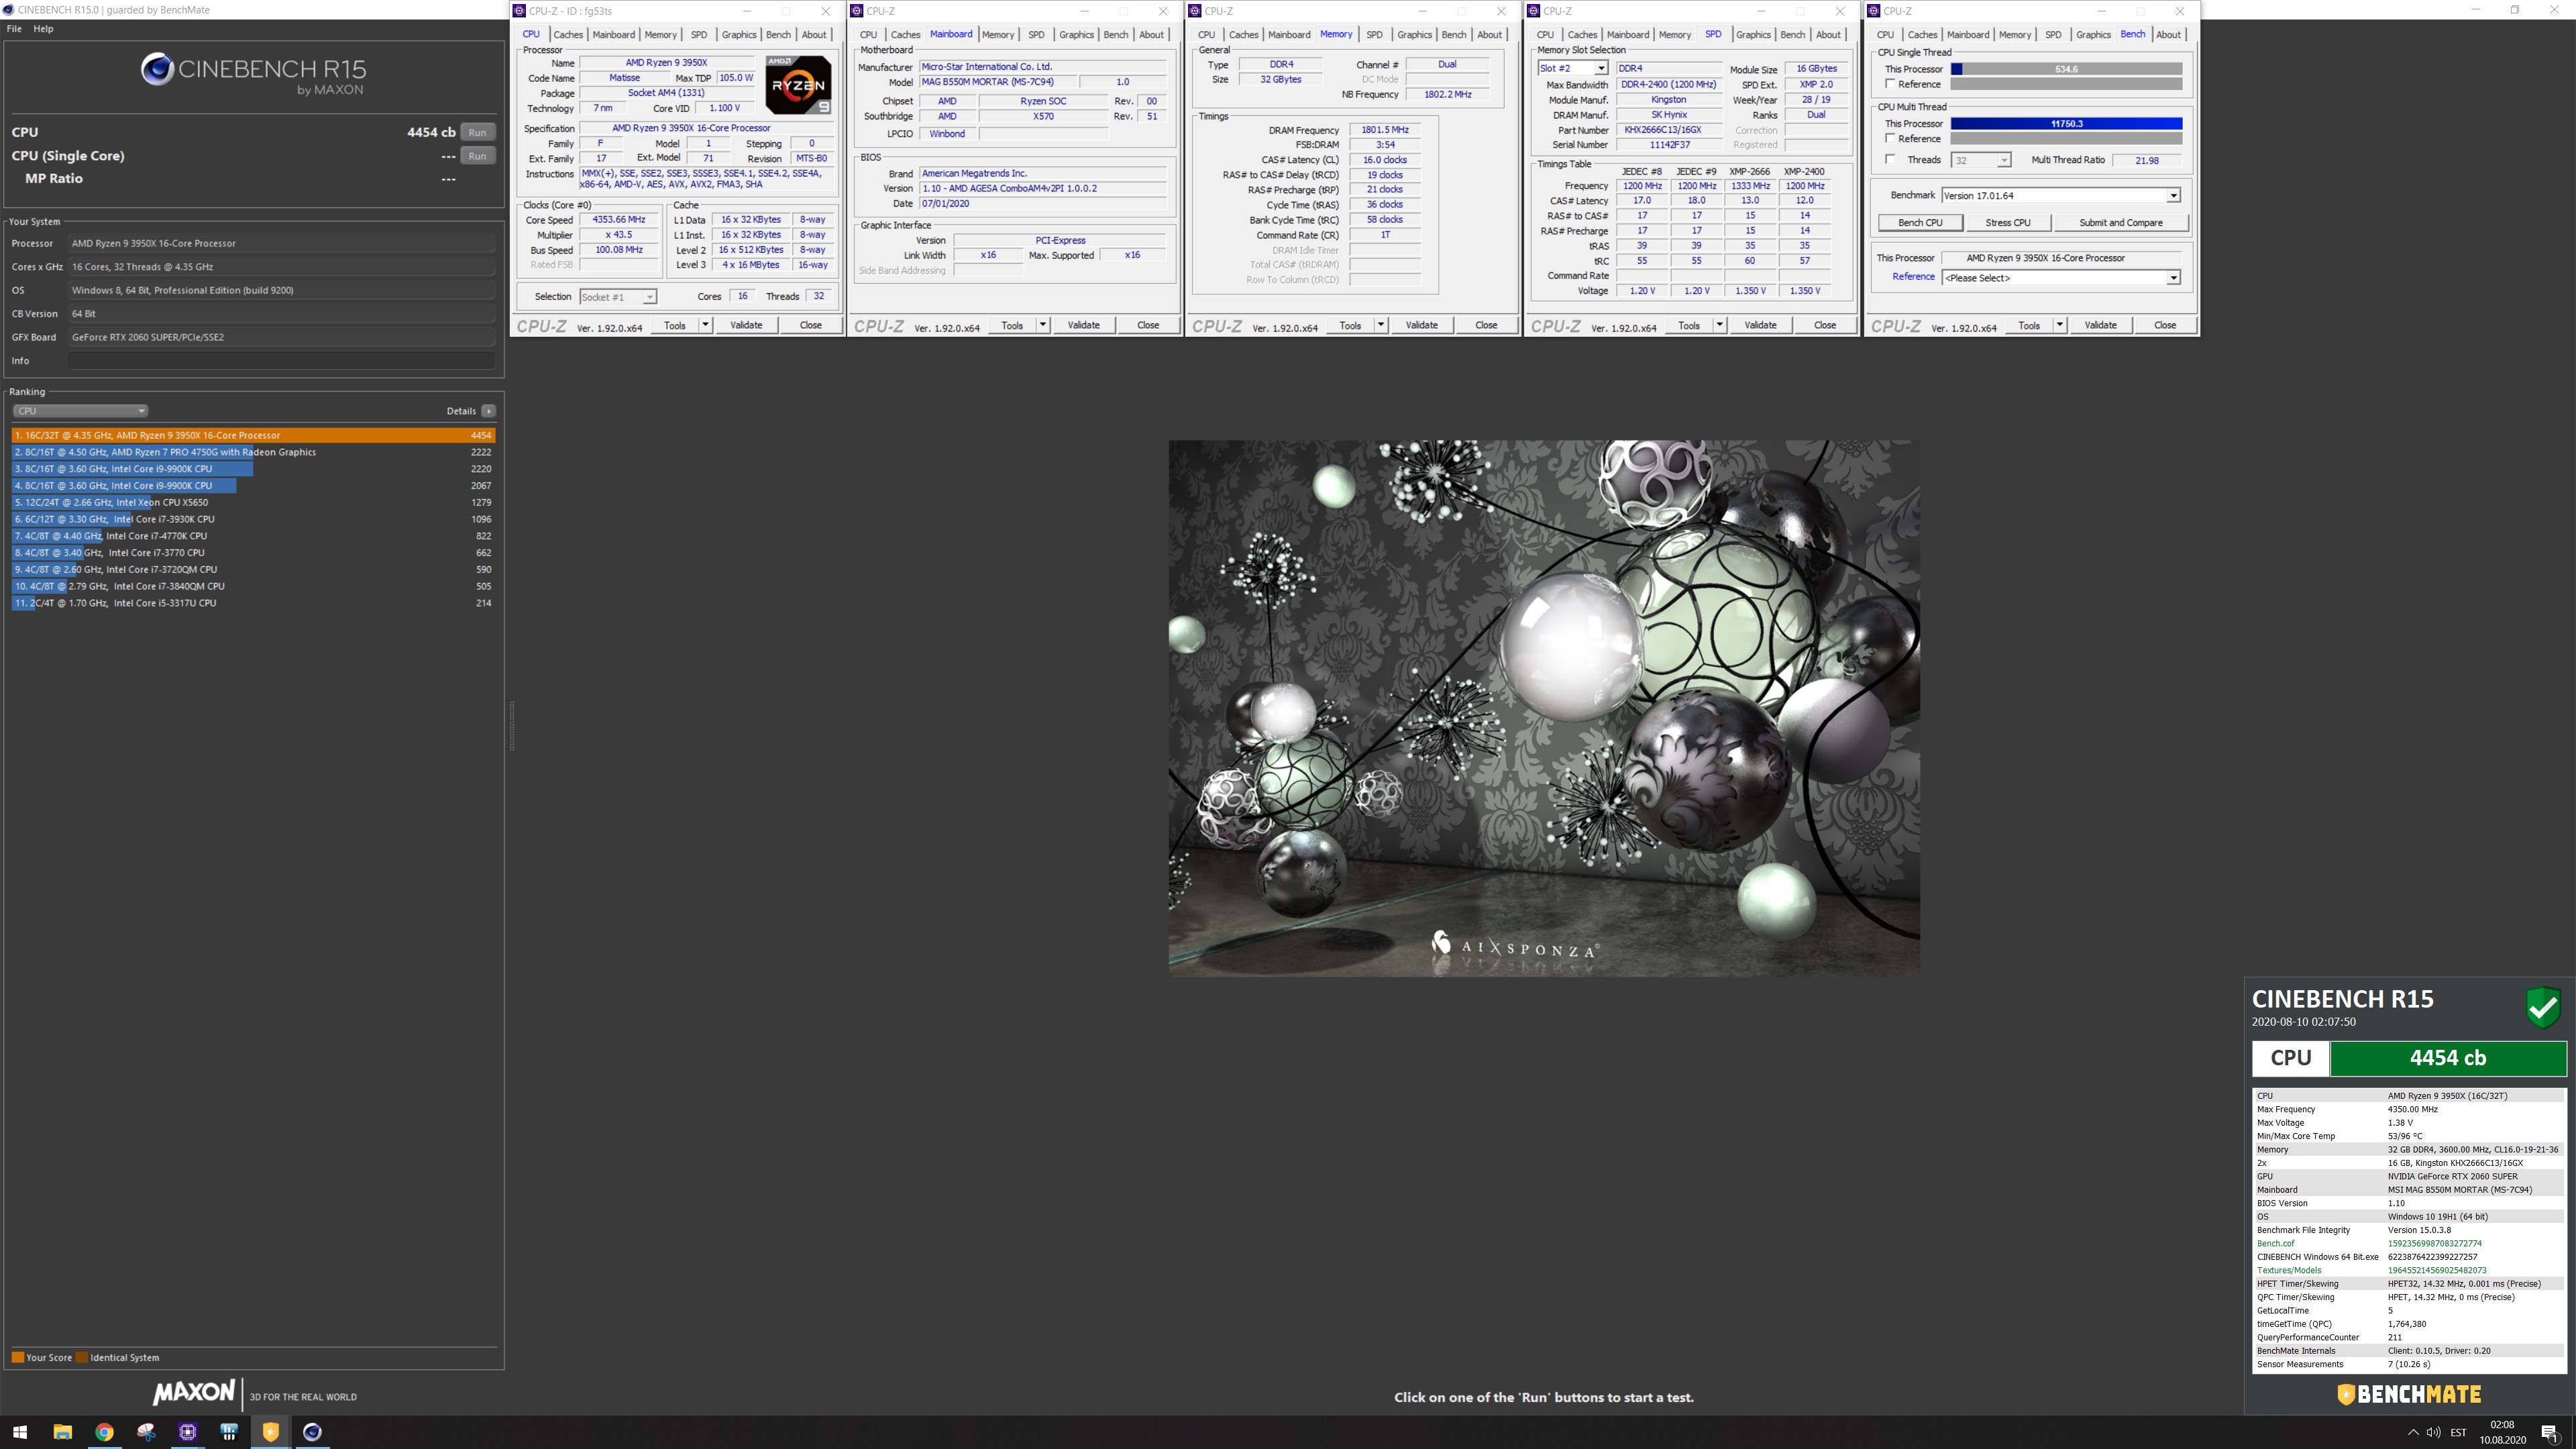Open the File menu in Cinebench
The image size is (2576, 1449).
(14, 28)
